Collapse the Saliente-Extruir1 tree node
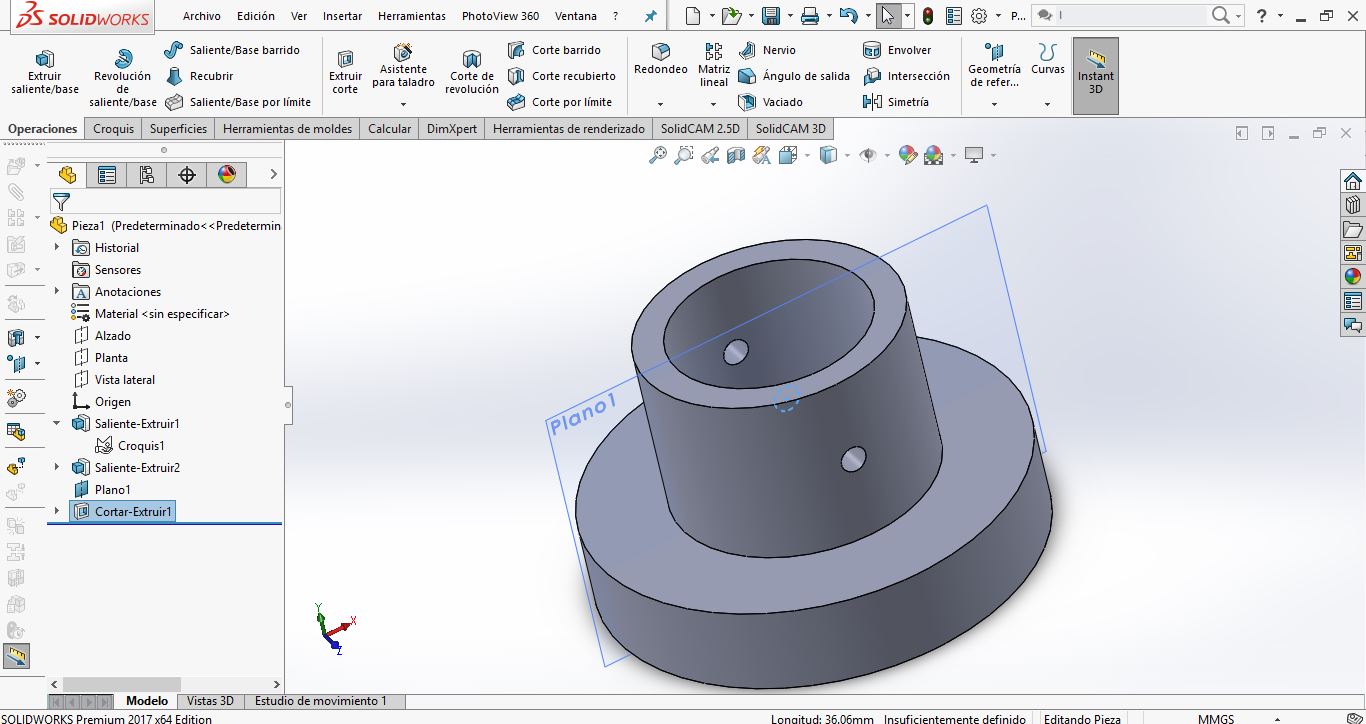The height and width of the screenshot is (724, 1366). coord(57,423)
